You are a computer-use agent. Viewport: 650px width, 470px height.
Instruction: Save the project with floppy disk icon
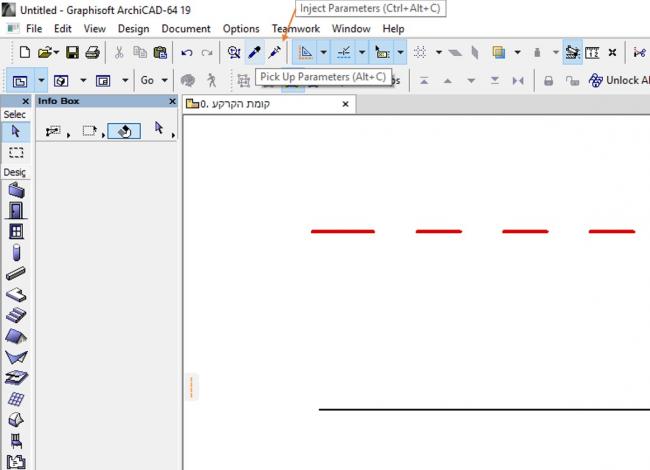click(x=72, y=52)
